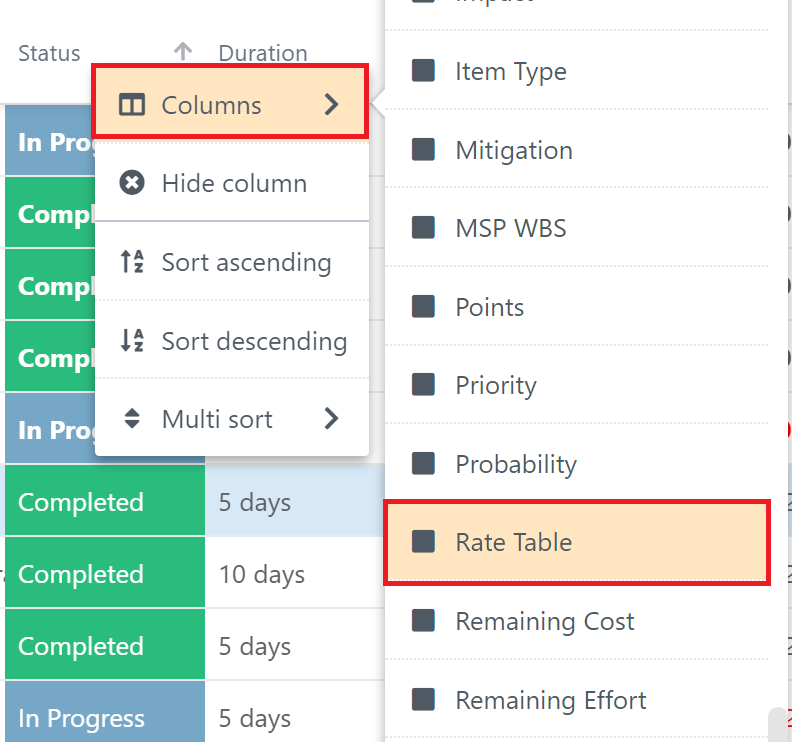Click the Sort descending A-Z icon
Image resolution: width=792 pixels, height=742 pixels.
132,340
